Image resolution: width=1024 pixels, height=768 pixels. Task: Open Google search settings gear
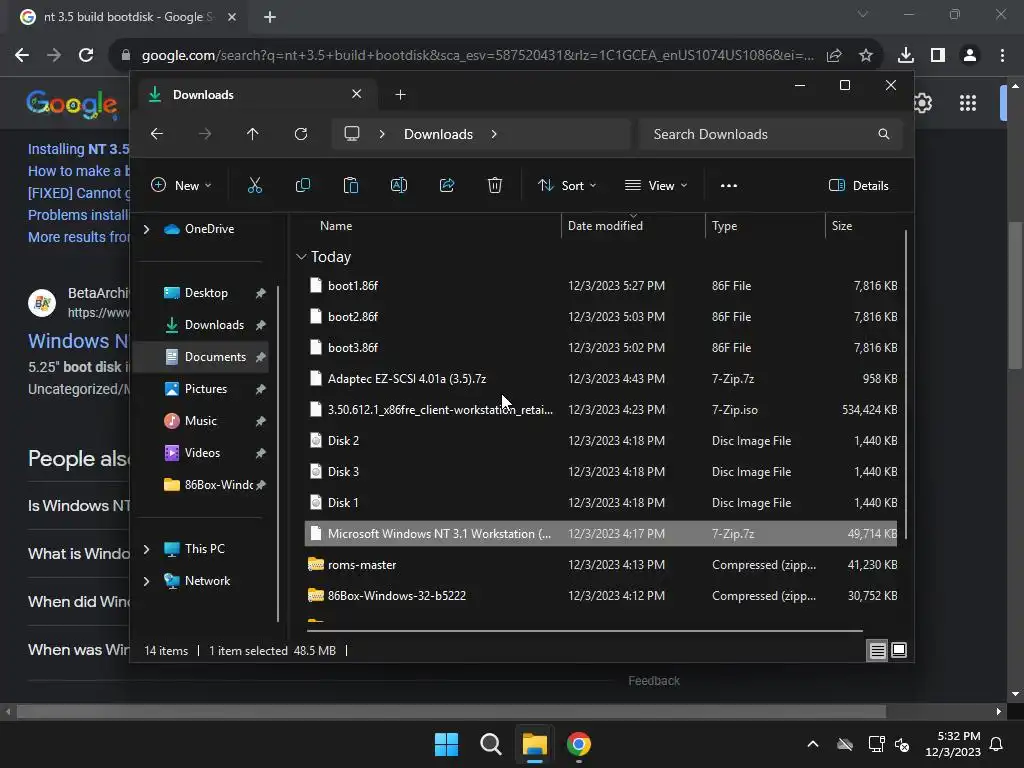[923, 103]
